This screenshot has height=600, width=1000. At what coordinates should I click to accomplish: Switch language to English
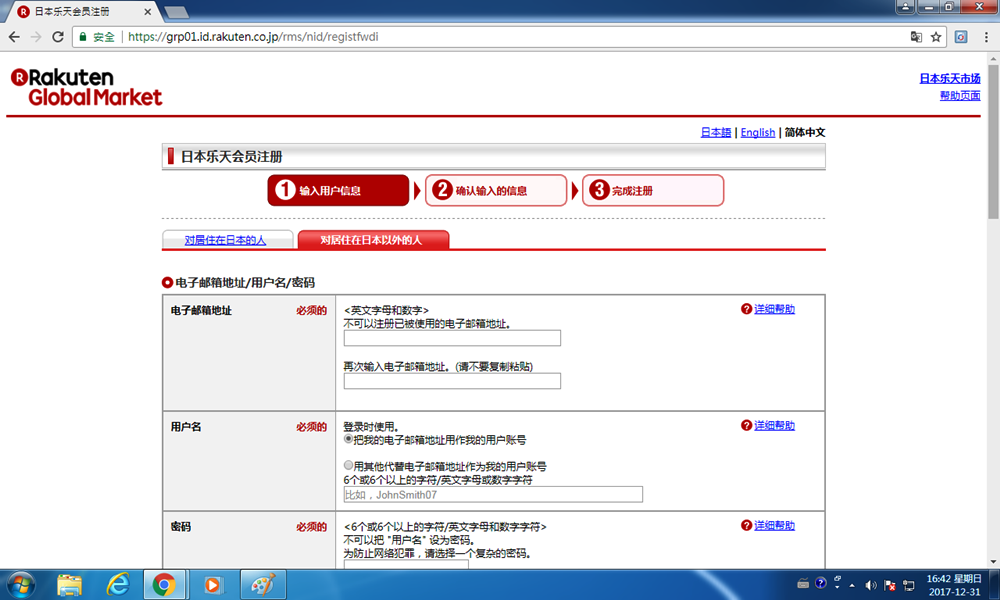[x=757, y=132]
